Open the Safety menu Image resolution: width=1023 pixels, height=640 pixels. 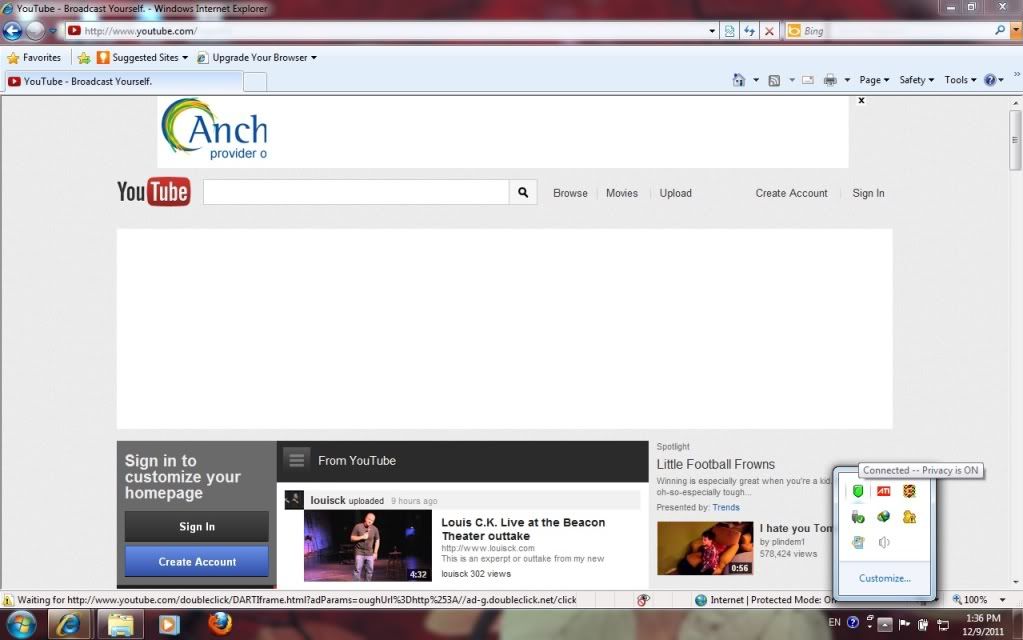pyautogui.click(x=916, y=80)
